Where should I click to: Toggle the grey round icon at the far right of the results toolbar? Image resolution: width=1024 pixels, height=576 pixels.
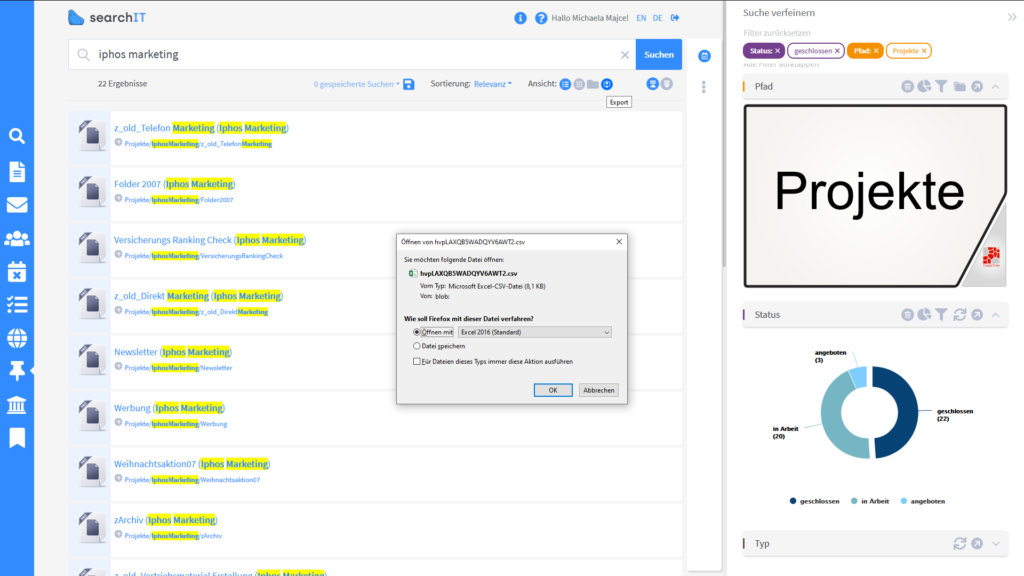[666, 84]
